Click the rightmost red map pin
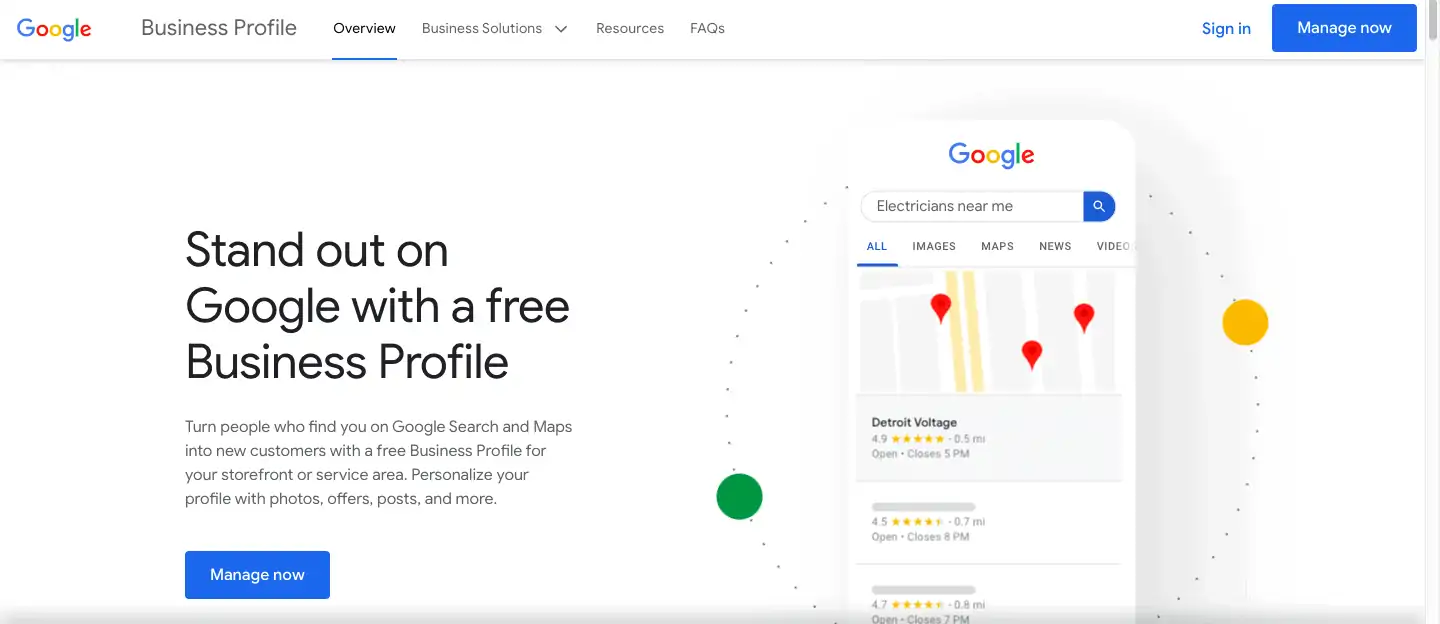 coord(1084,318)
